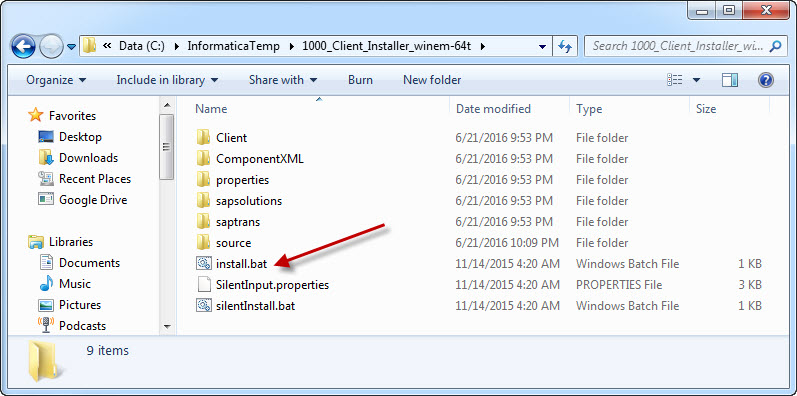Click the properties folder icon
The image size is (797, 396).
pyautogui.click(x=203, y=179)
